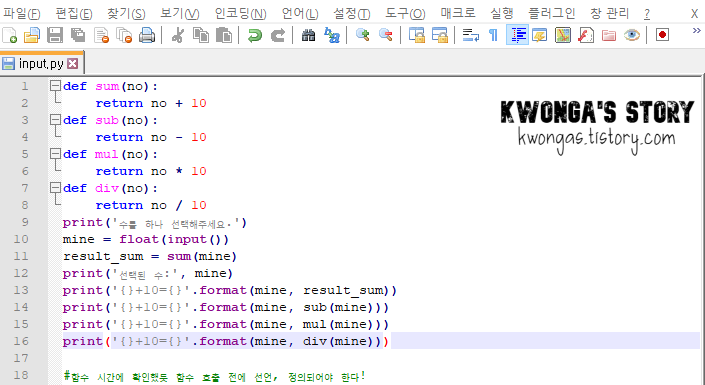Cut selection with scissors icon
The width and height of the screenshot is (705, 385).
[x=178, y=35]
